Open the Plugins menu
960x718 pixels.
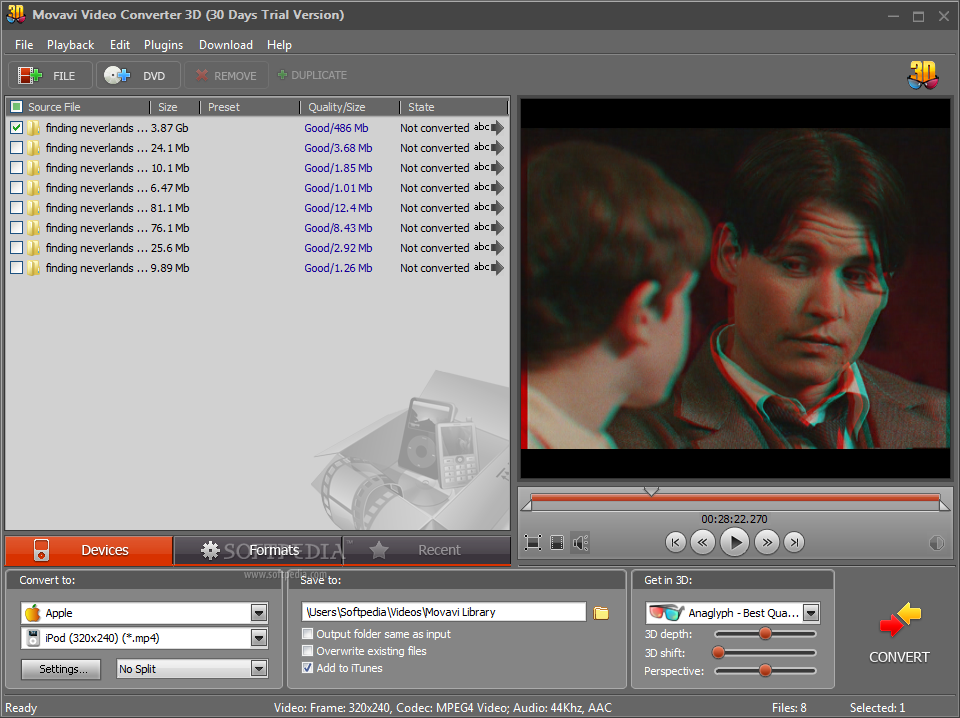pyautogui.click(x=163, y=45)
